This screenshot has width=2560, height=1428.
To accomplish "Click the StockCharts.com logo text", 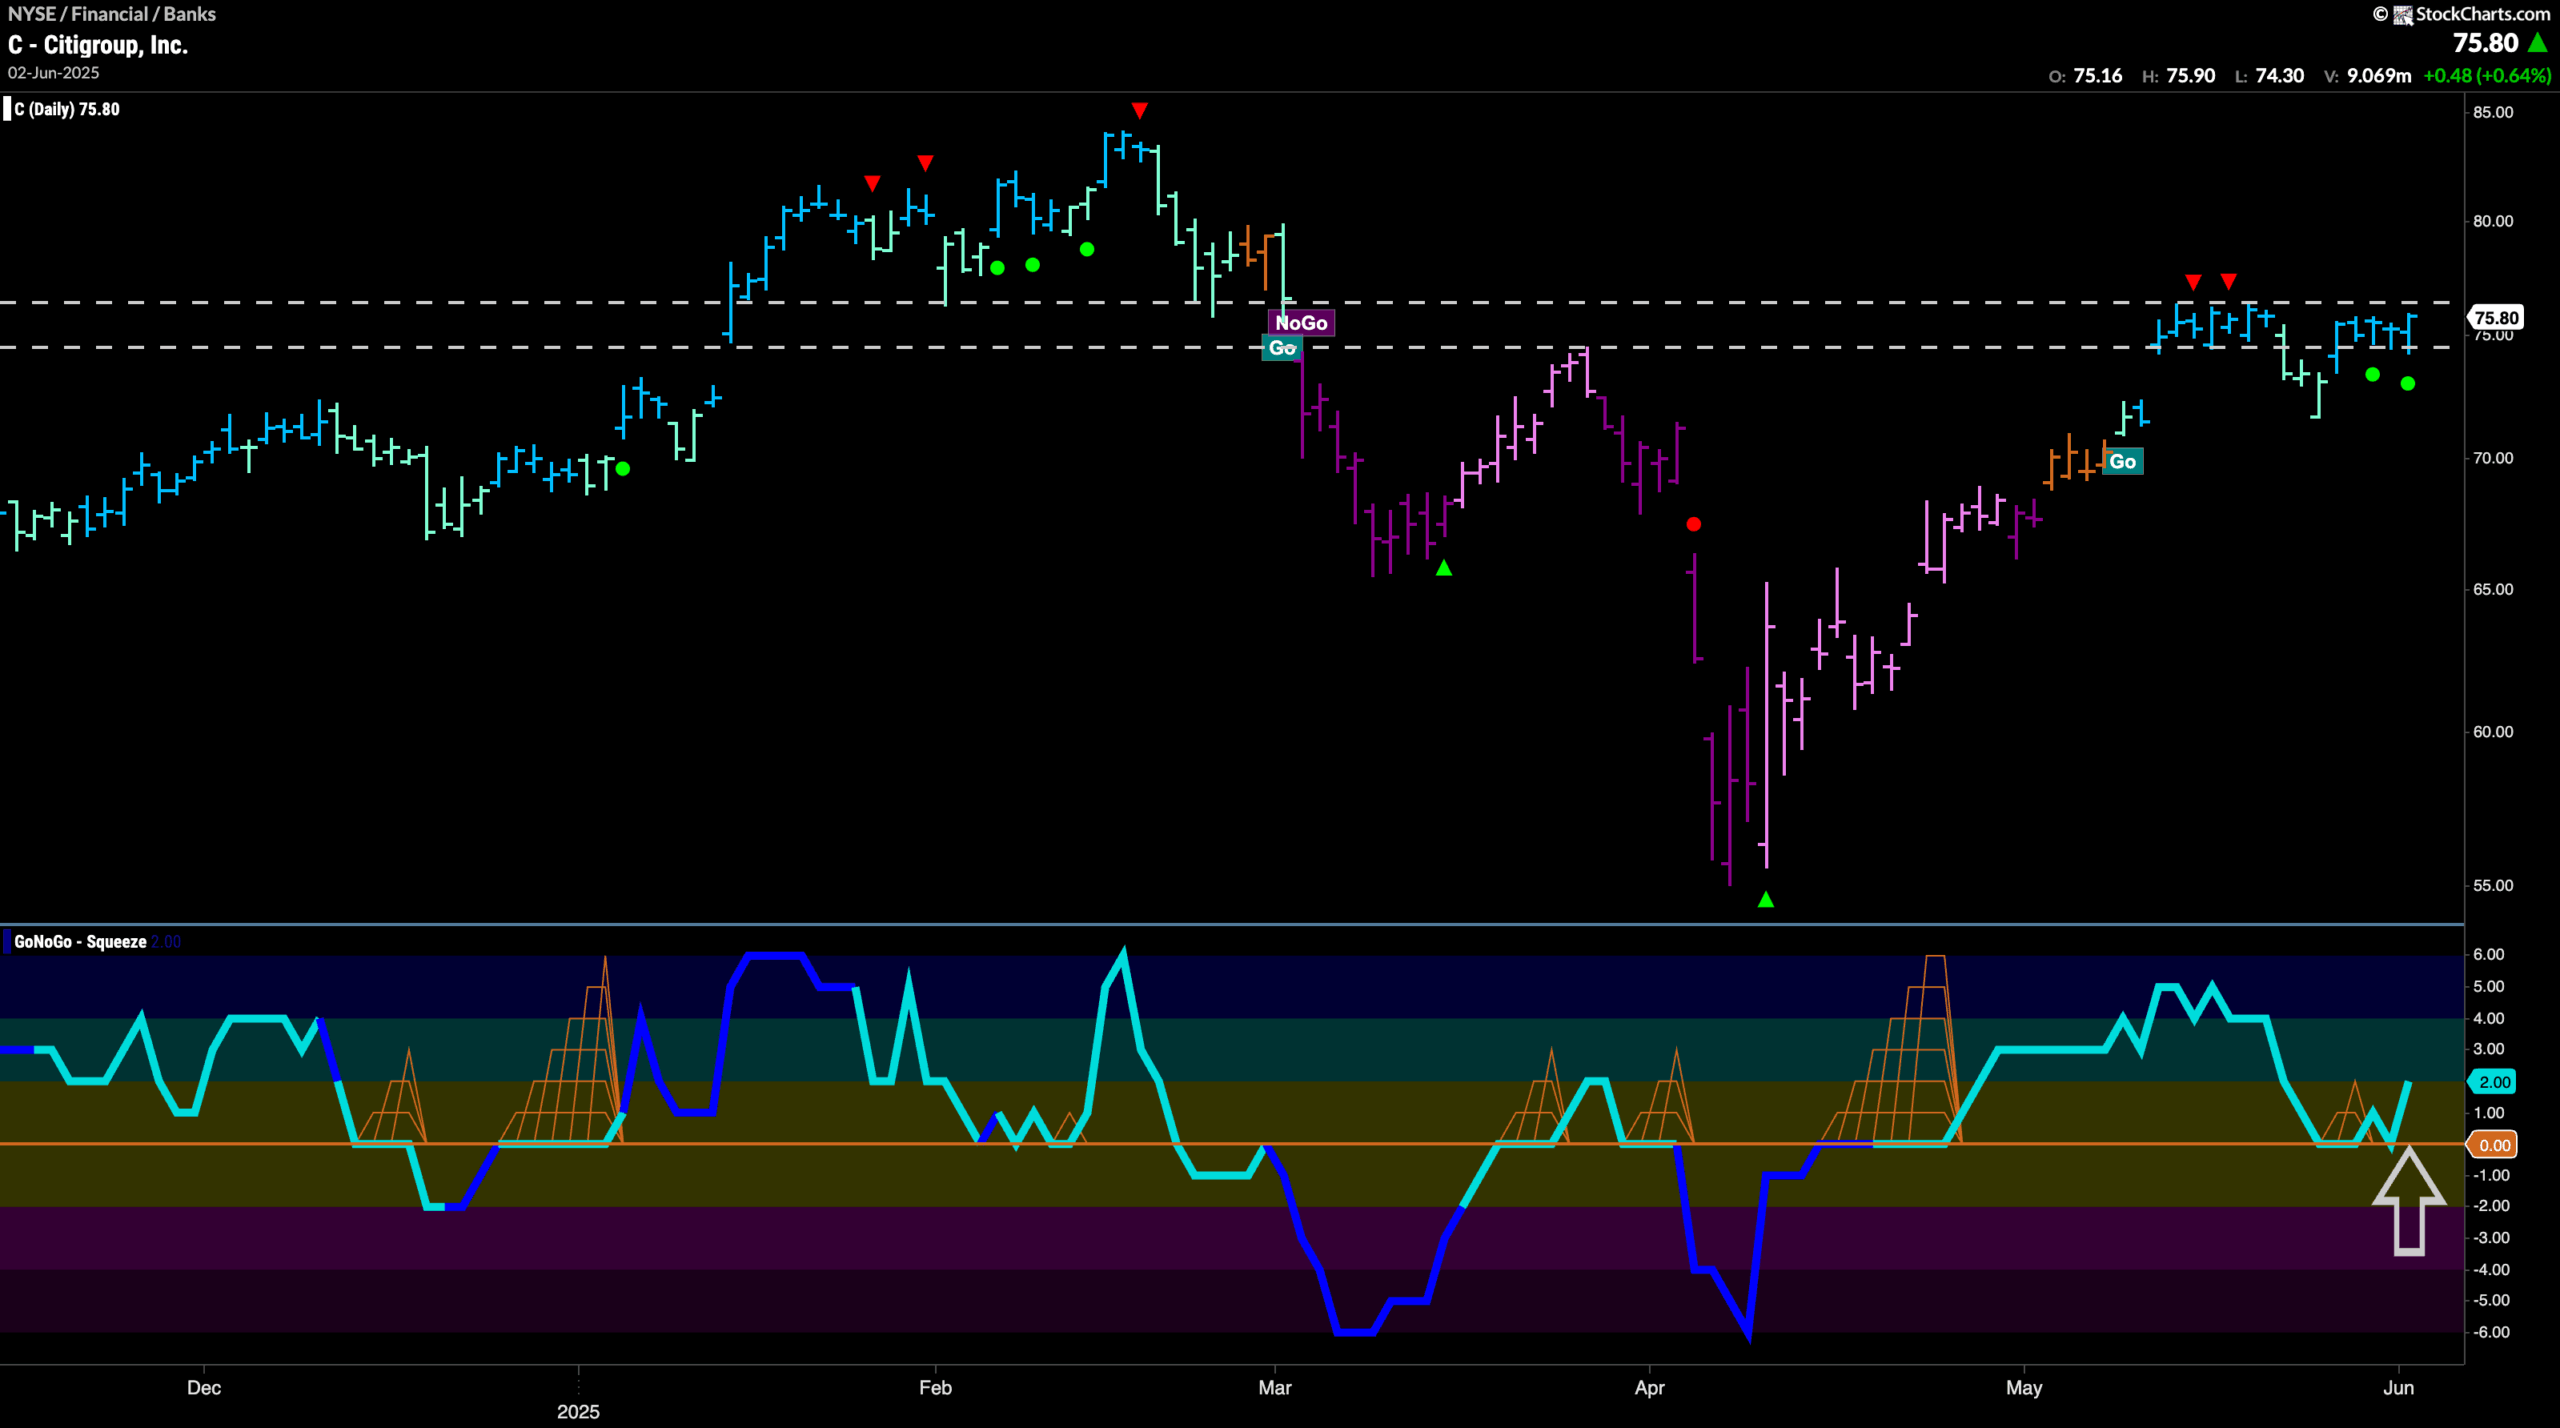I will pos(2482,14).
